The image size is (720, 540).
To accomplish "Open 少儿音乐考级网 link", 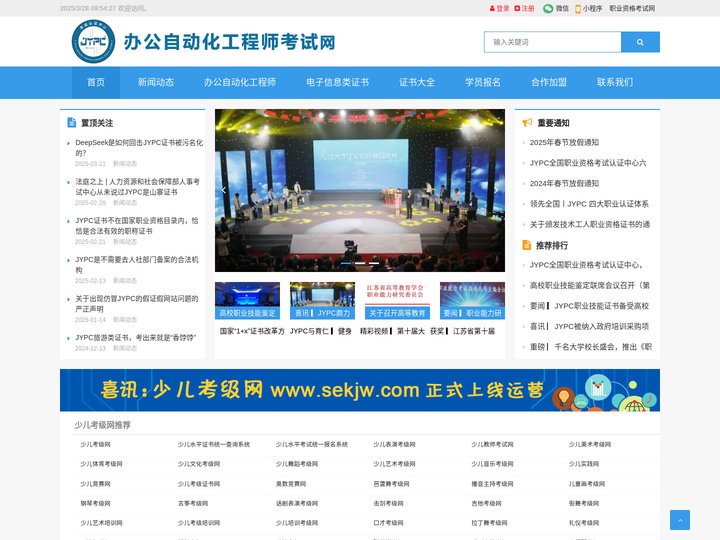I will [492, 464].
